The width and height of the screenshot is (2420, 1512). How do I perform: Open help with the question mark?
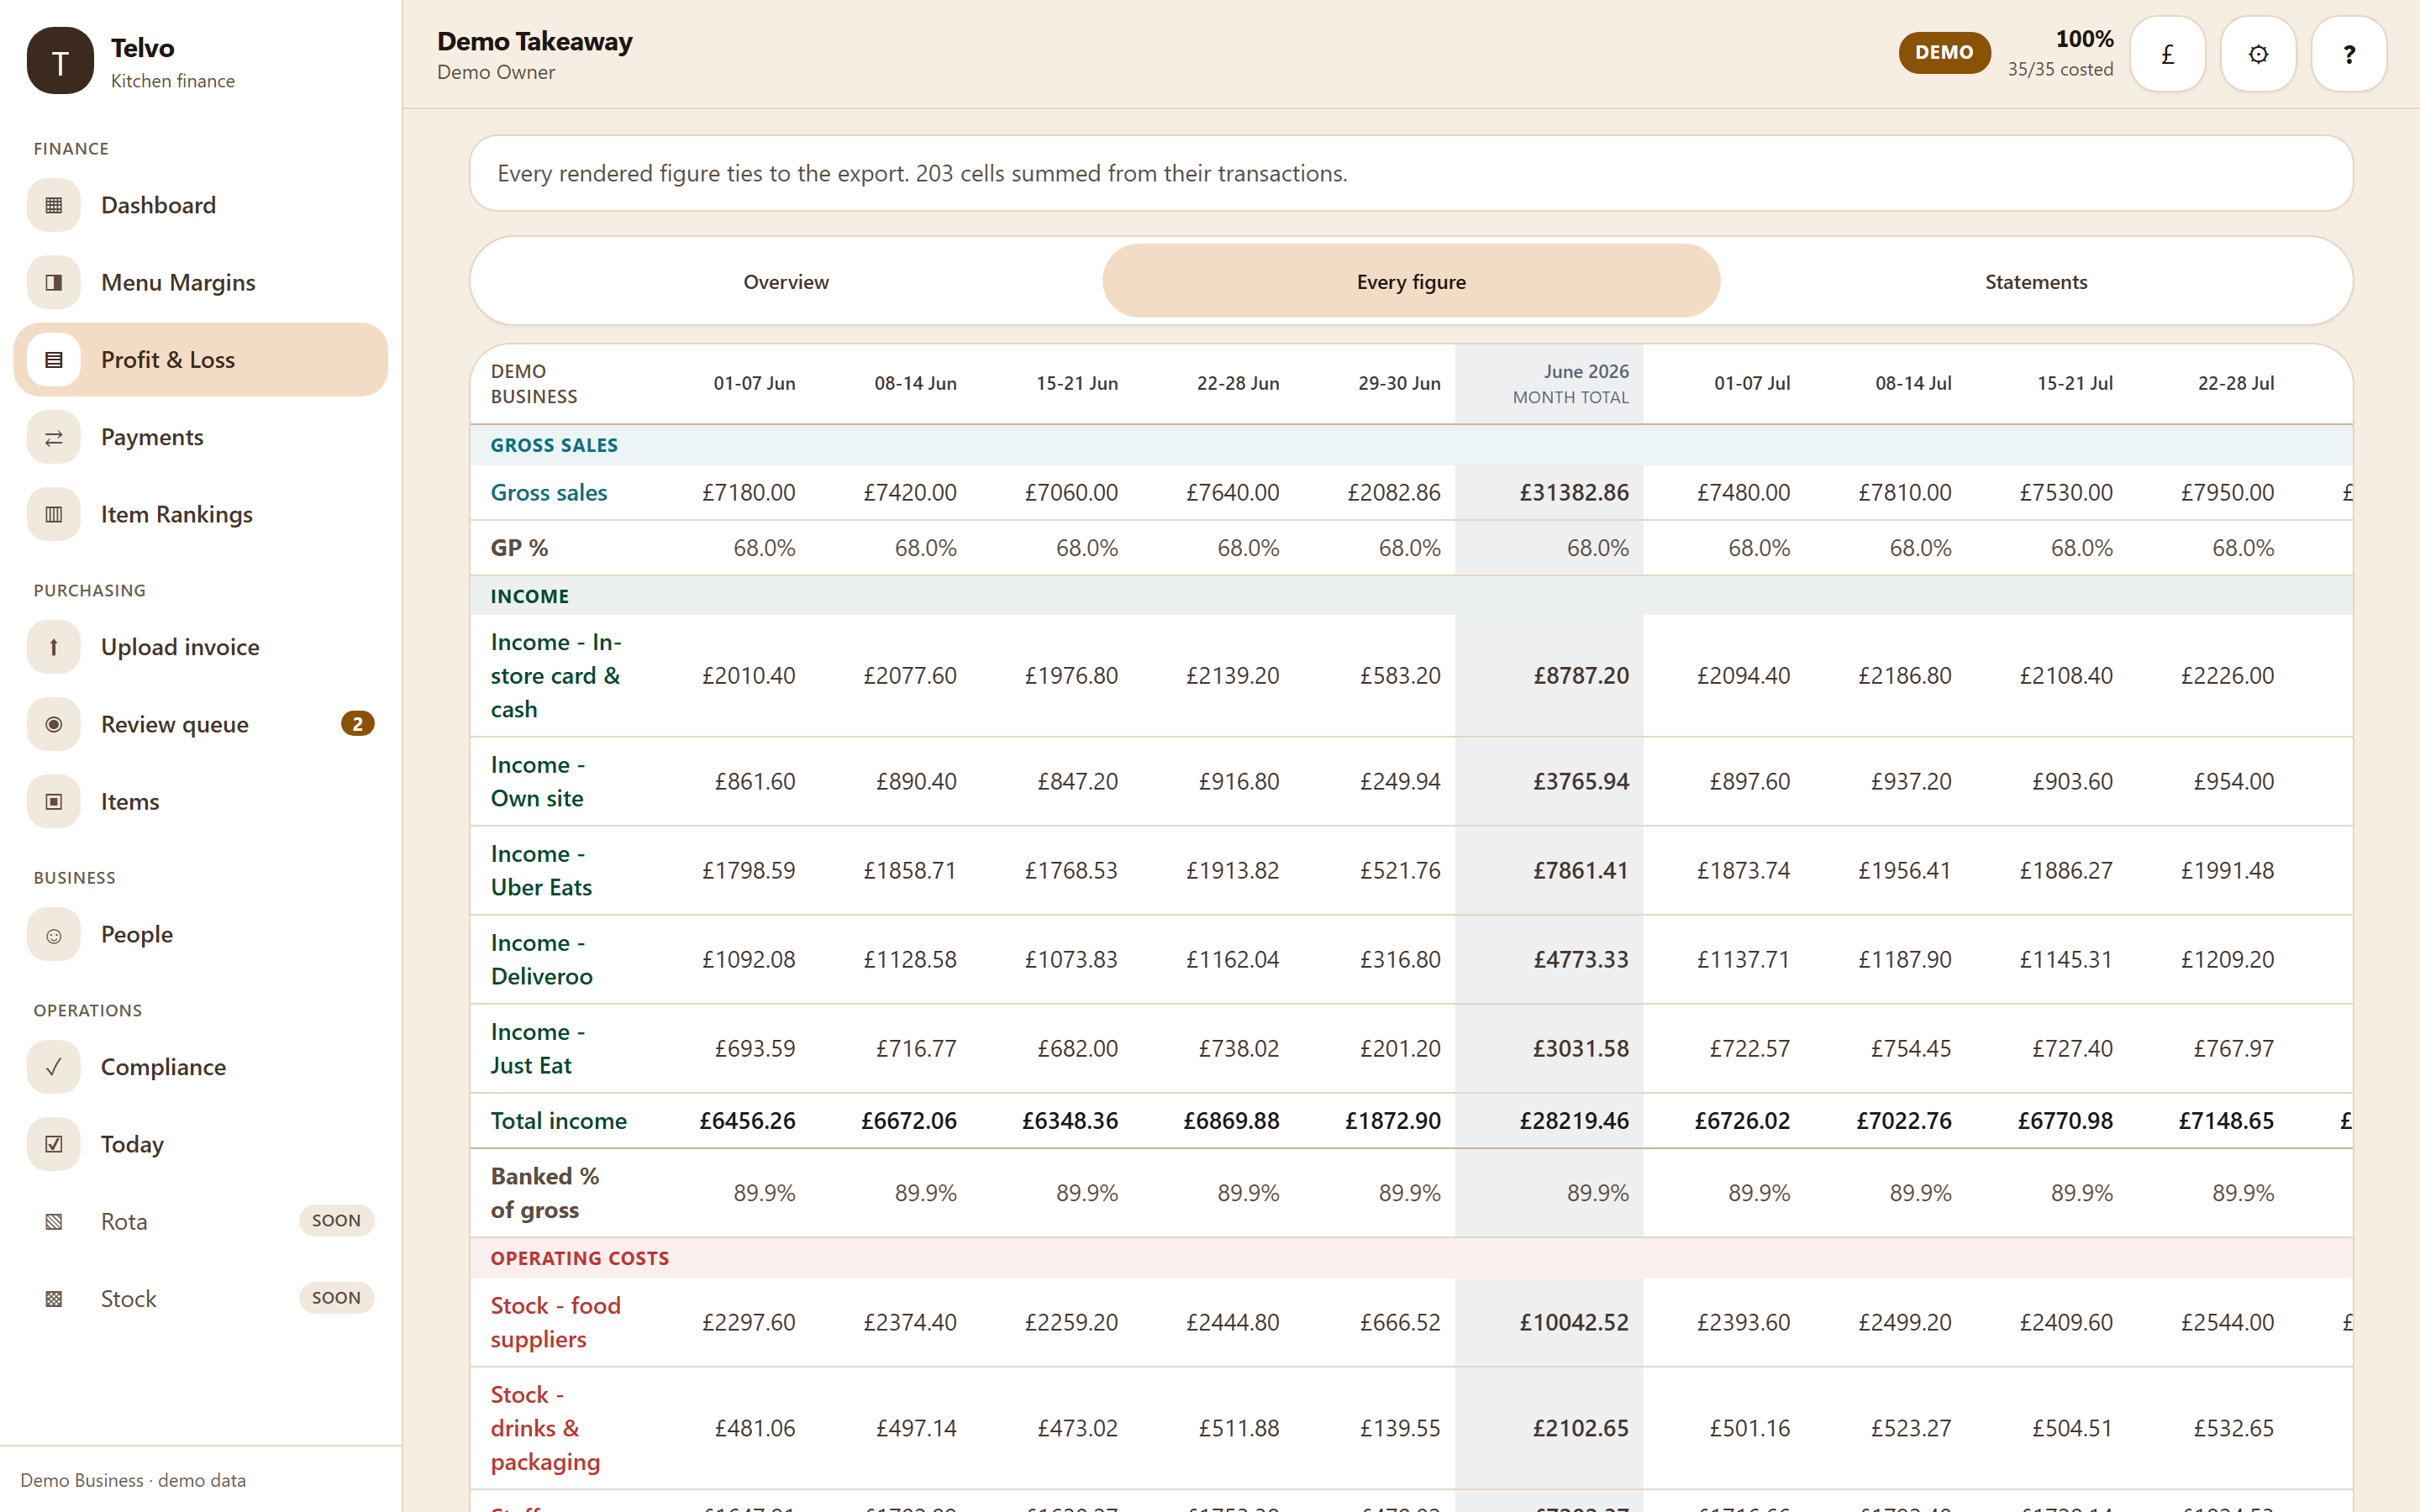coord(2349,54)
